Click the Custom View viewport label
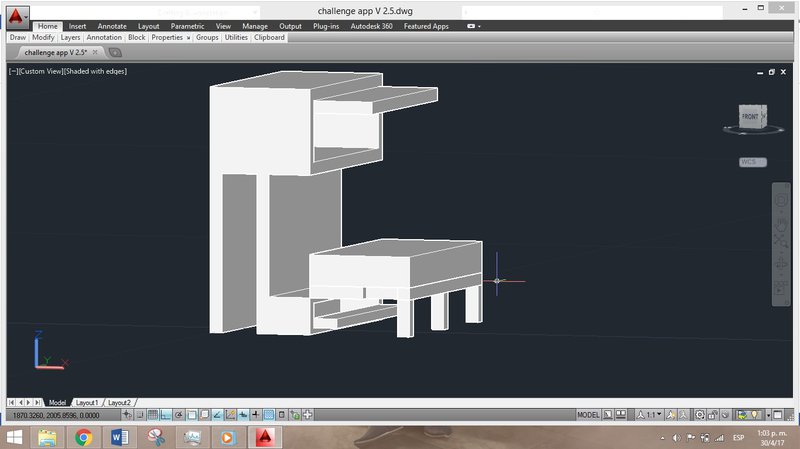Viewport: 800px width, 449px height. click(40, 71)
